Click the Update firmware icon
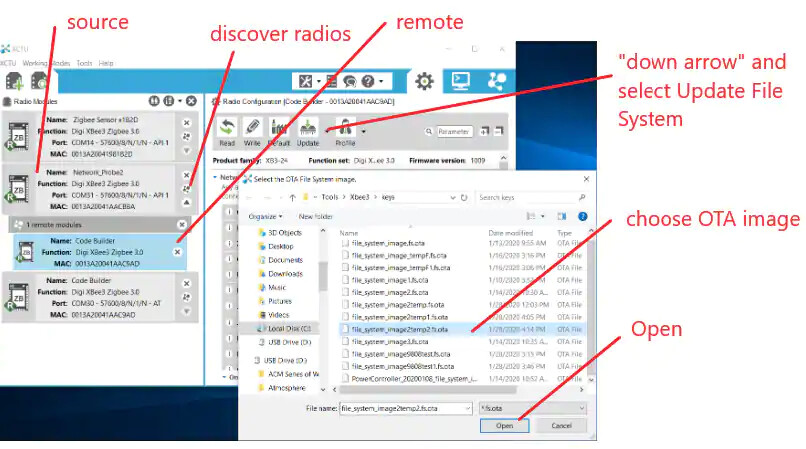Viewport: 806px width, 449px height. click(x=307, y=133)
